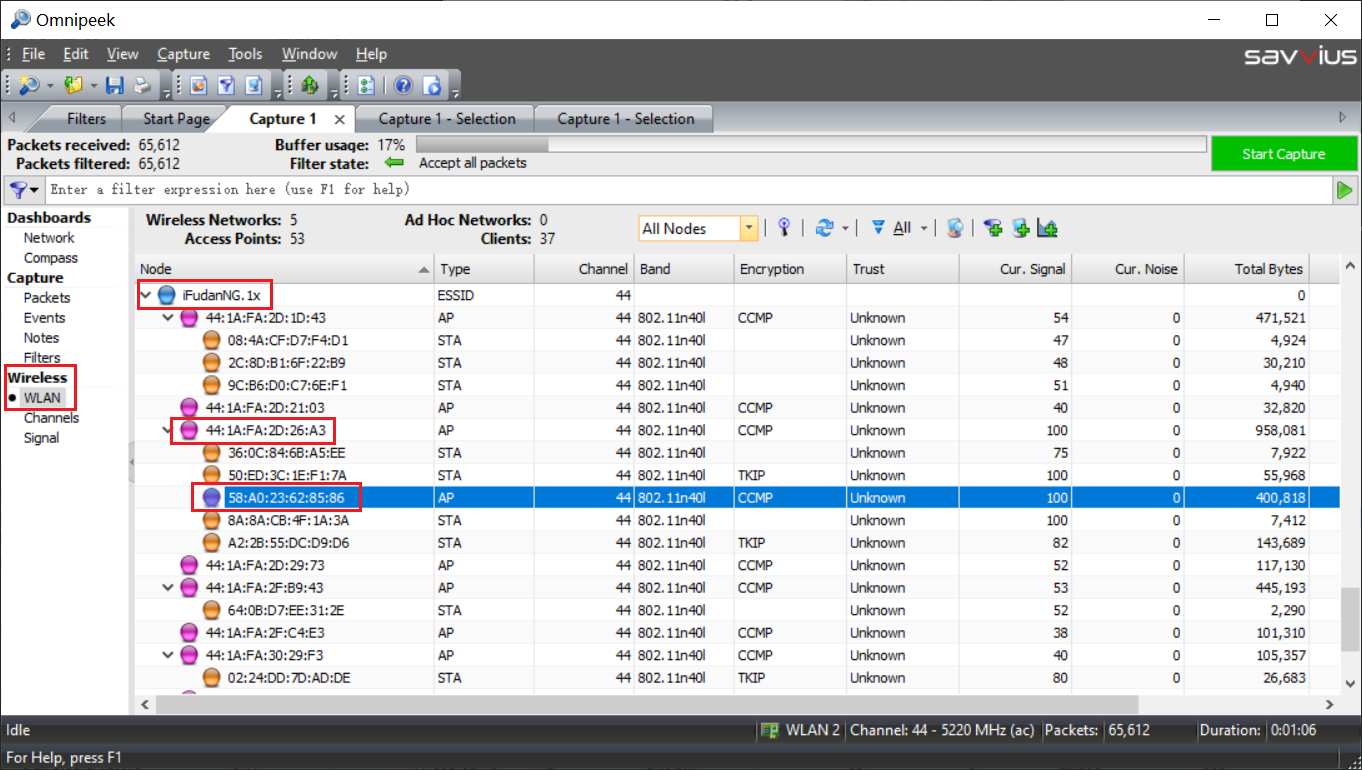Click orange STA icon of 08:4A:CF:D7:F4:D1

210,340
